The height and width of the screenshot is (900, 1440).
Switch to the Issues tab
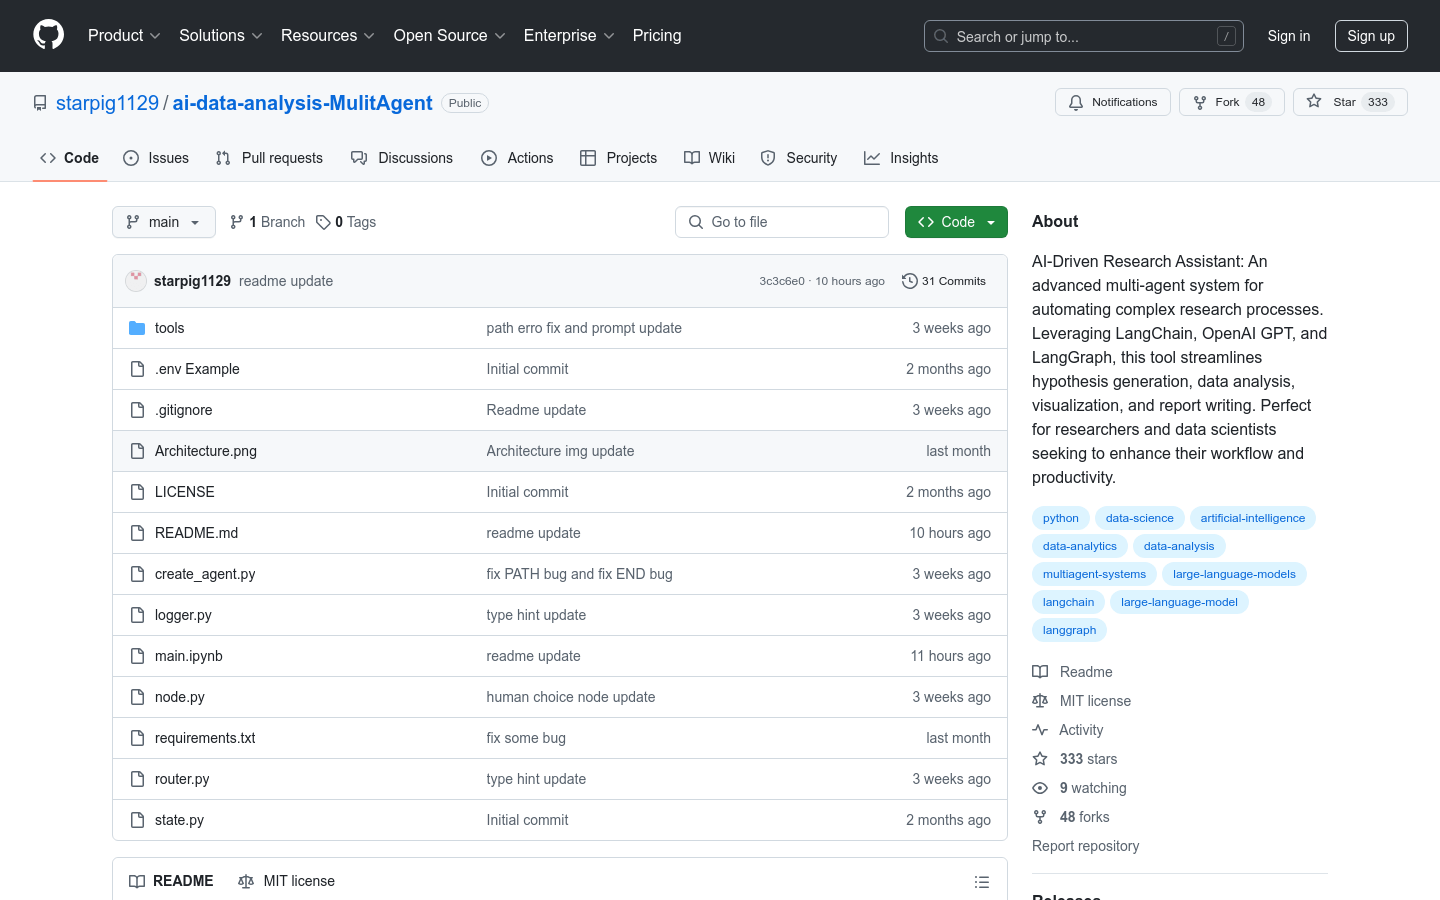click(x=155, y=157)
